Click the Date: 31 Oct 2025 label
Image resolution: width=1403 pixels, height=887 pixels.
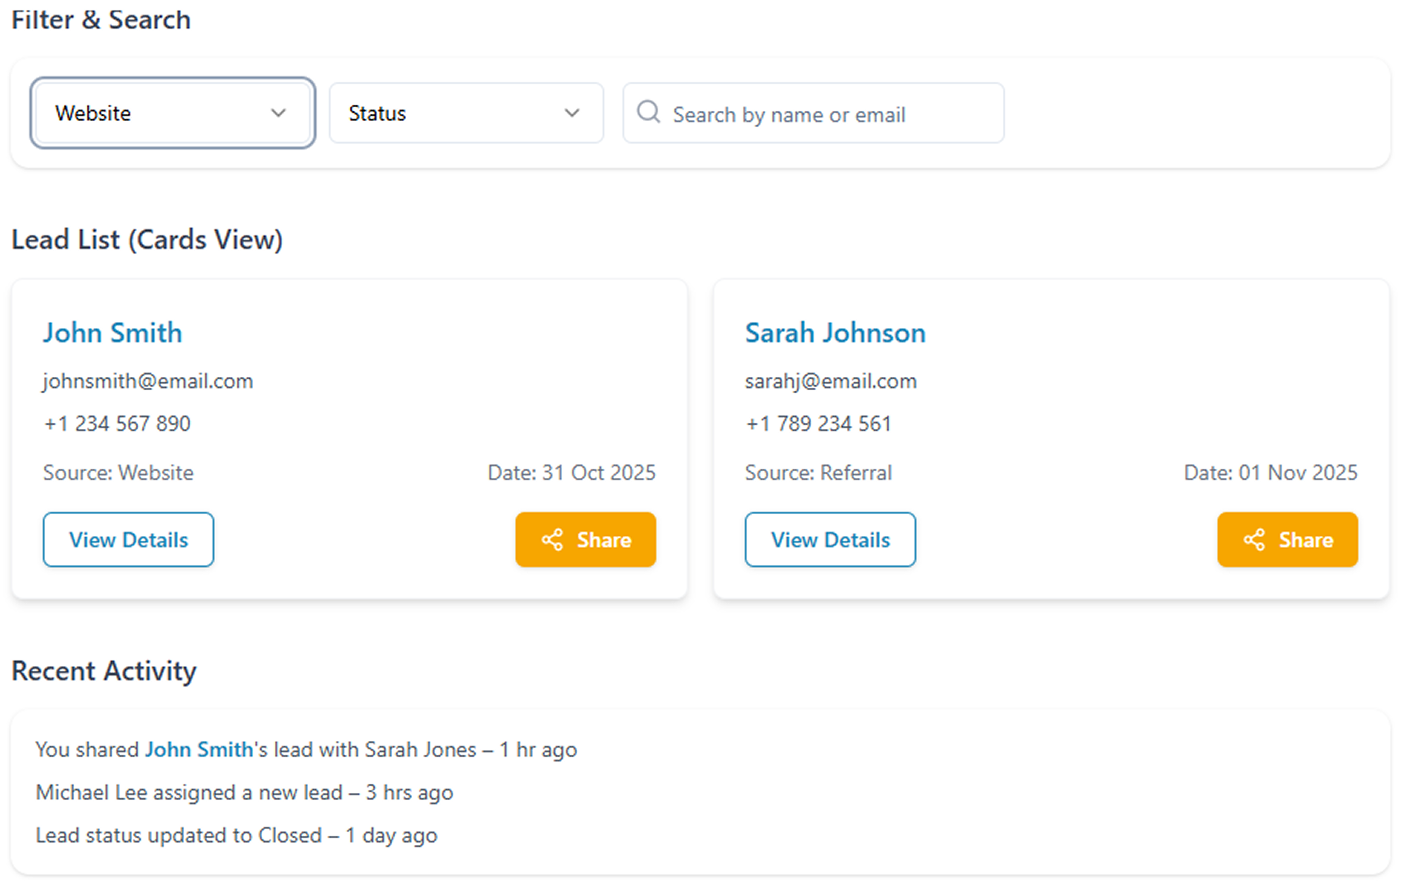pyautogui.click(x=571, y=473)
